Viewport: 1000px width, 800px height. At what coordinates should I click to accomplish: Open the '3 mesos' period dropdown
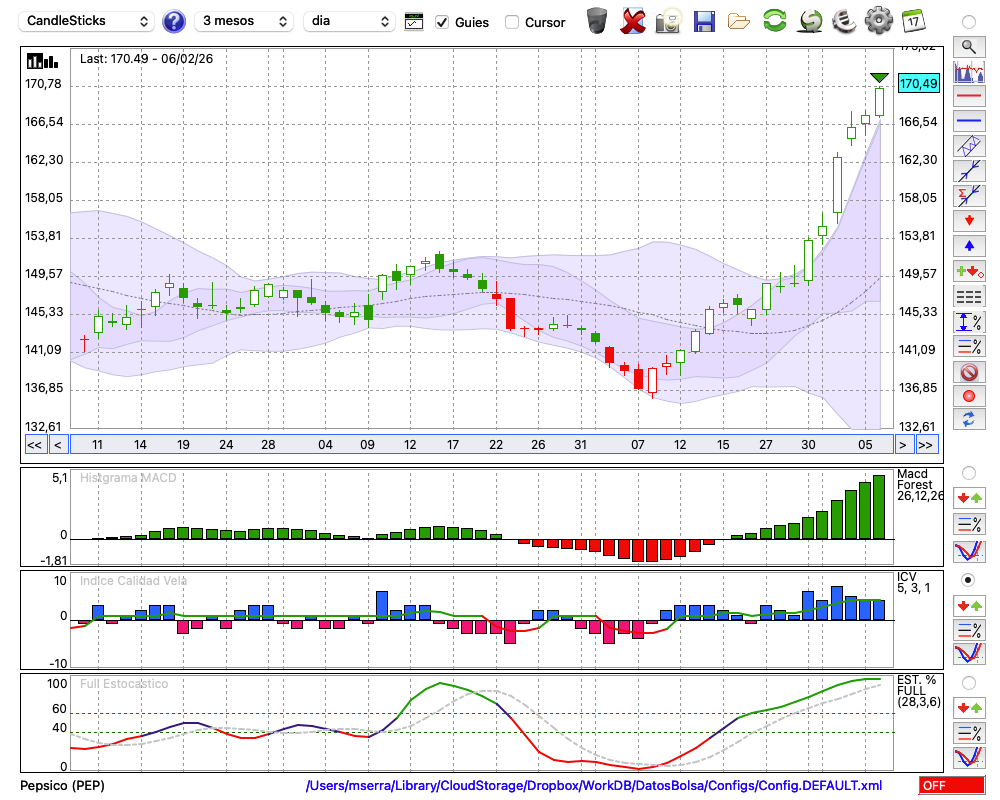(x=244, y=21)
